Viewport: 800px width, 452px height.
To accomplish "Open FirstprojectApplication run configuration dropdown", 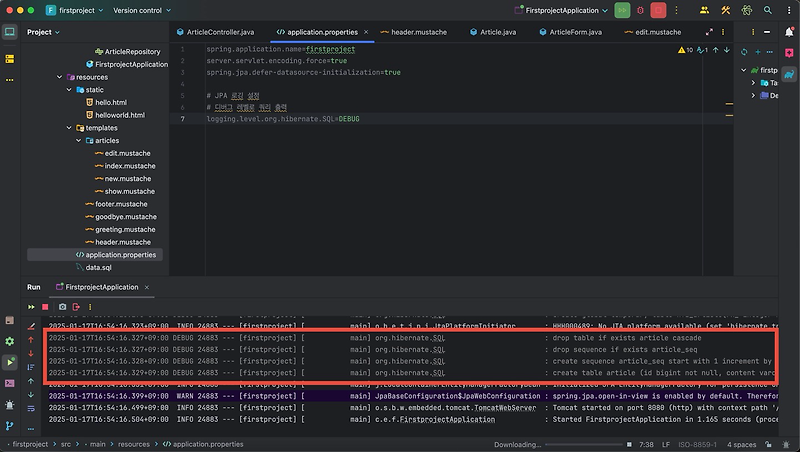I will 561,10.
